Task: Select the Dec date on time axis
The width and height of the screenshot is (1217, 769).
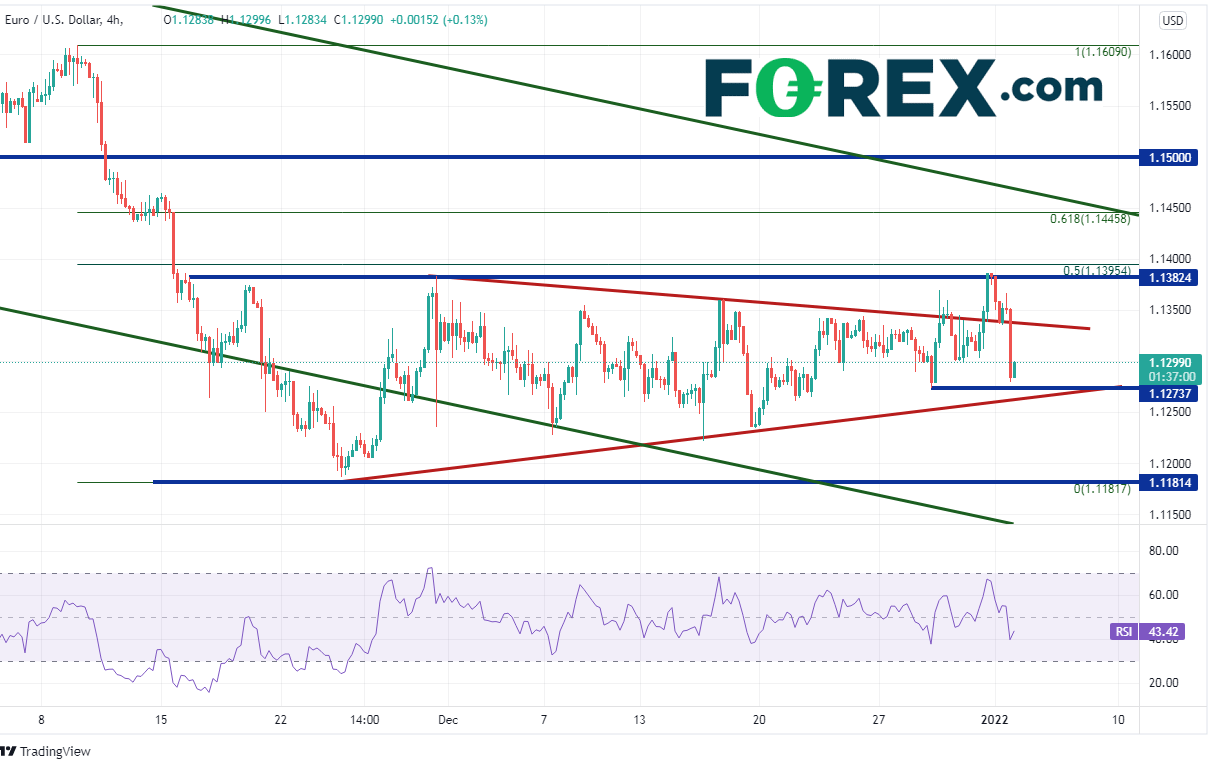Action: click(x=448, y=720)
